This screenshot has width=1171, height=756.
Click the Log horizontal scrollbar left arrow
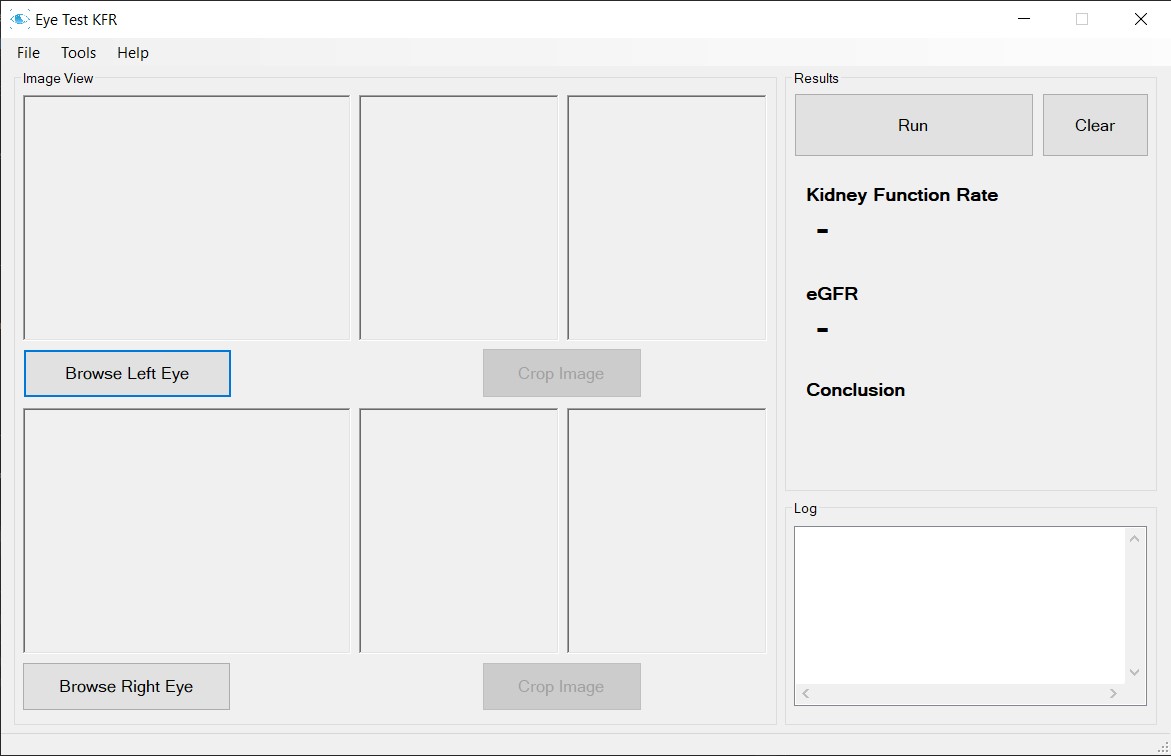(x=806, y=693)
